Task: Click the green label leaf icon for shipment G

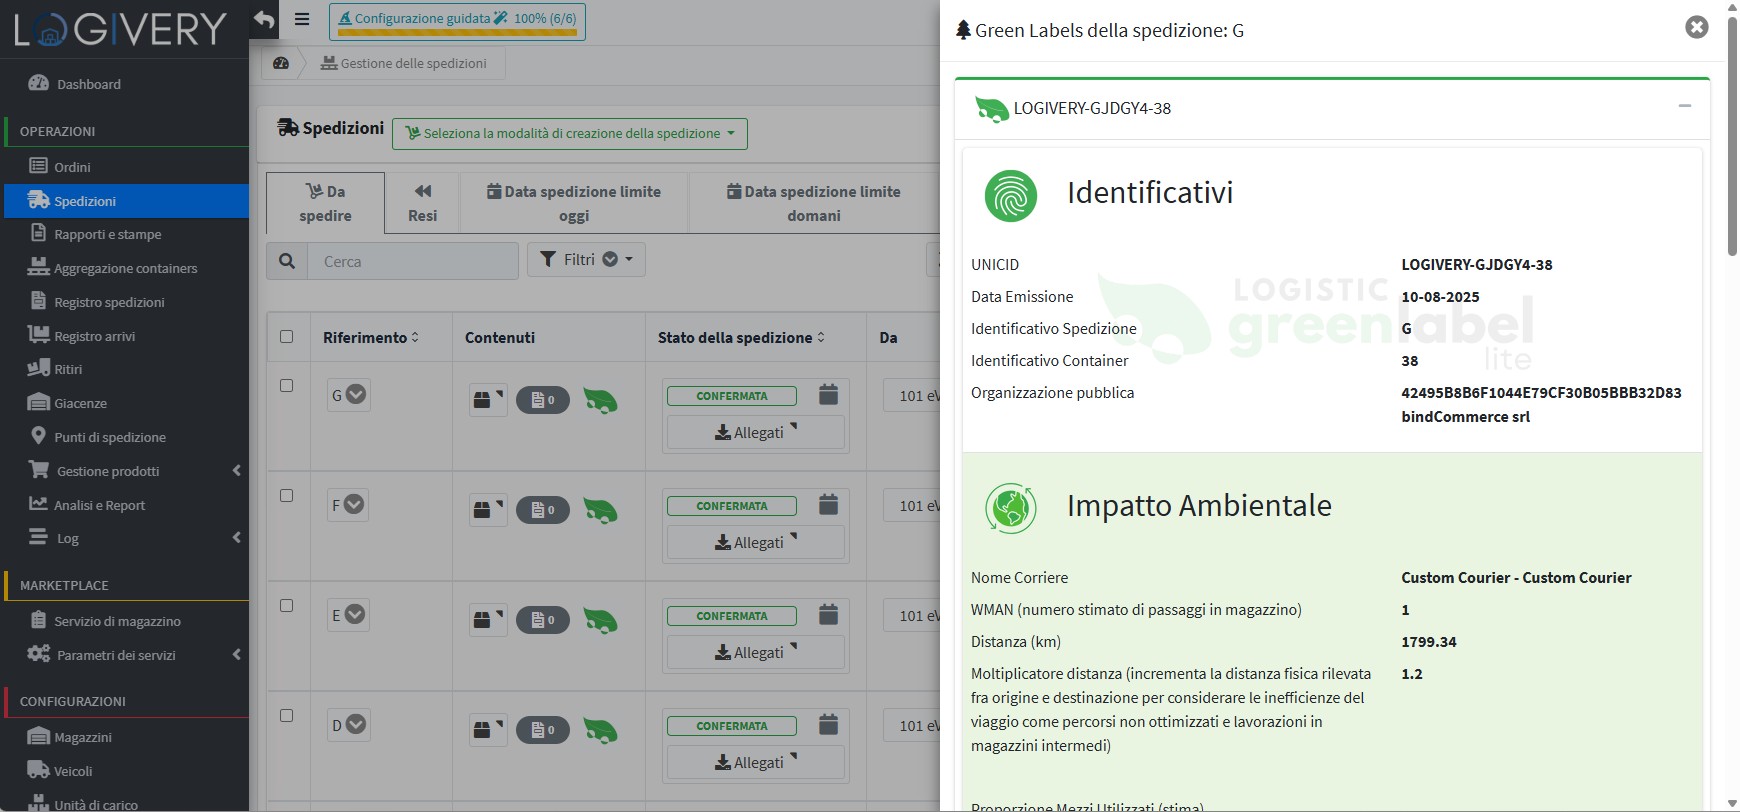Action: (x=600, y=401)
